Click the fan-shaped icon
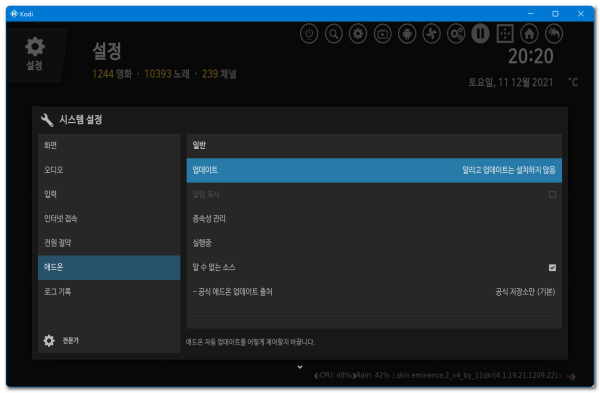This screenshot has height=393, width=600. coord(432,34)
